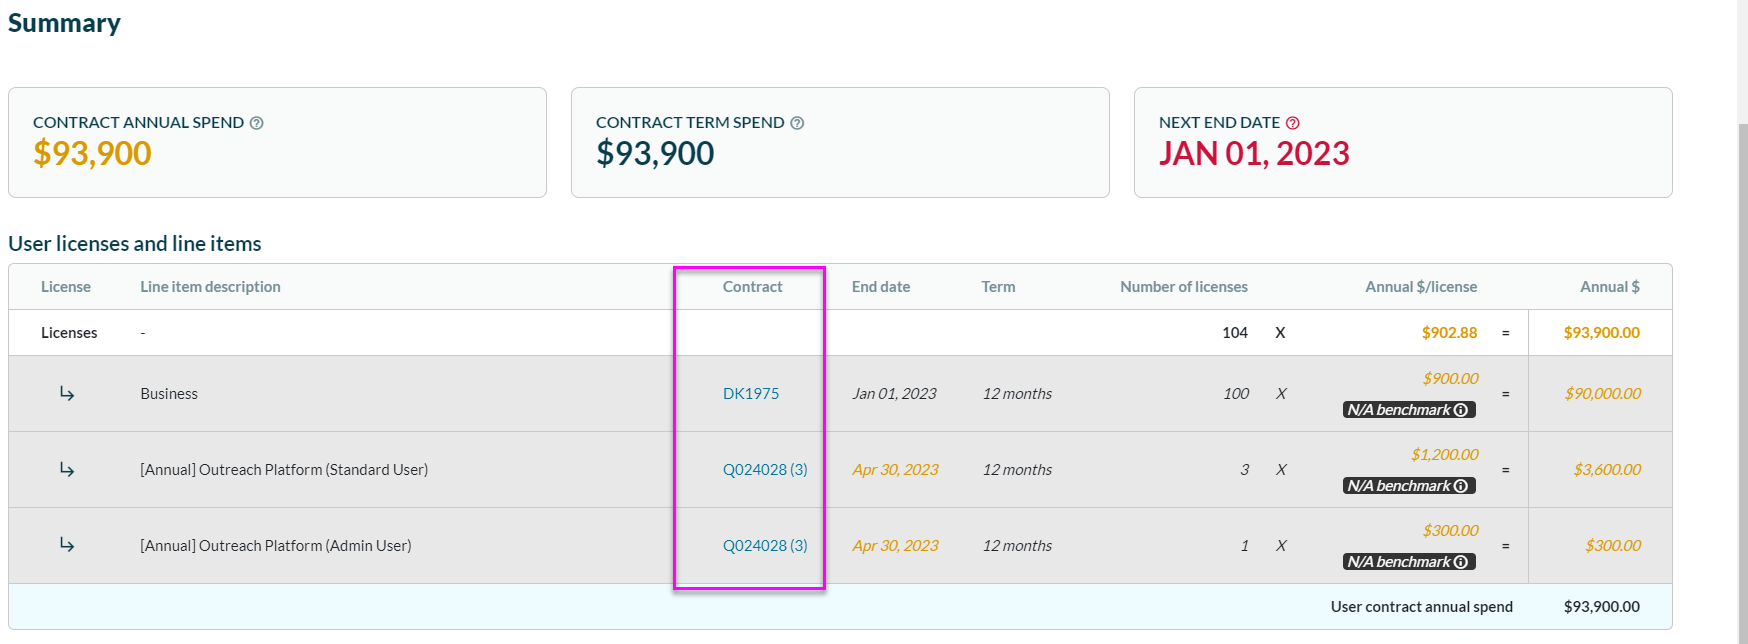Click the N/A benchmark badge for Business

1397,410
